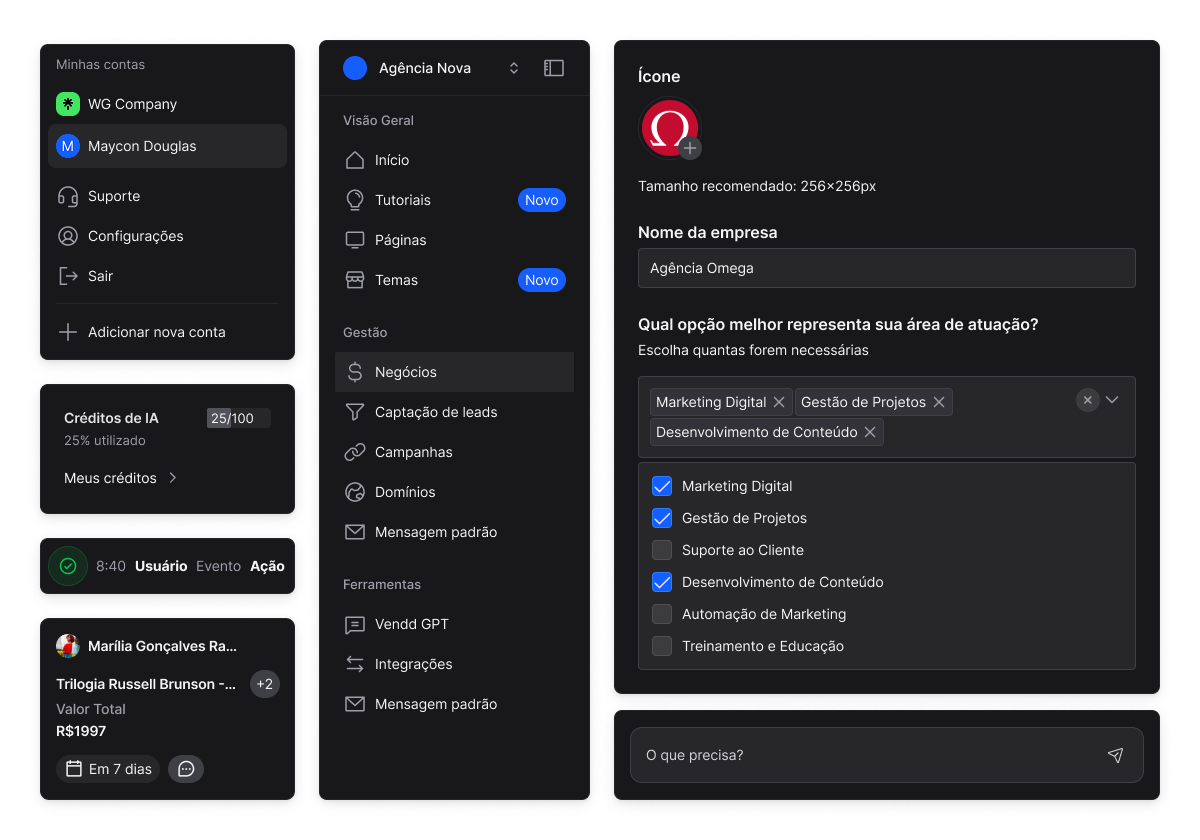Toggle the sidebar collapse icon
The width and height of the screenshot is (1200, 840).
click(x=554, y=68)
